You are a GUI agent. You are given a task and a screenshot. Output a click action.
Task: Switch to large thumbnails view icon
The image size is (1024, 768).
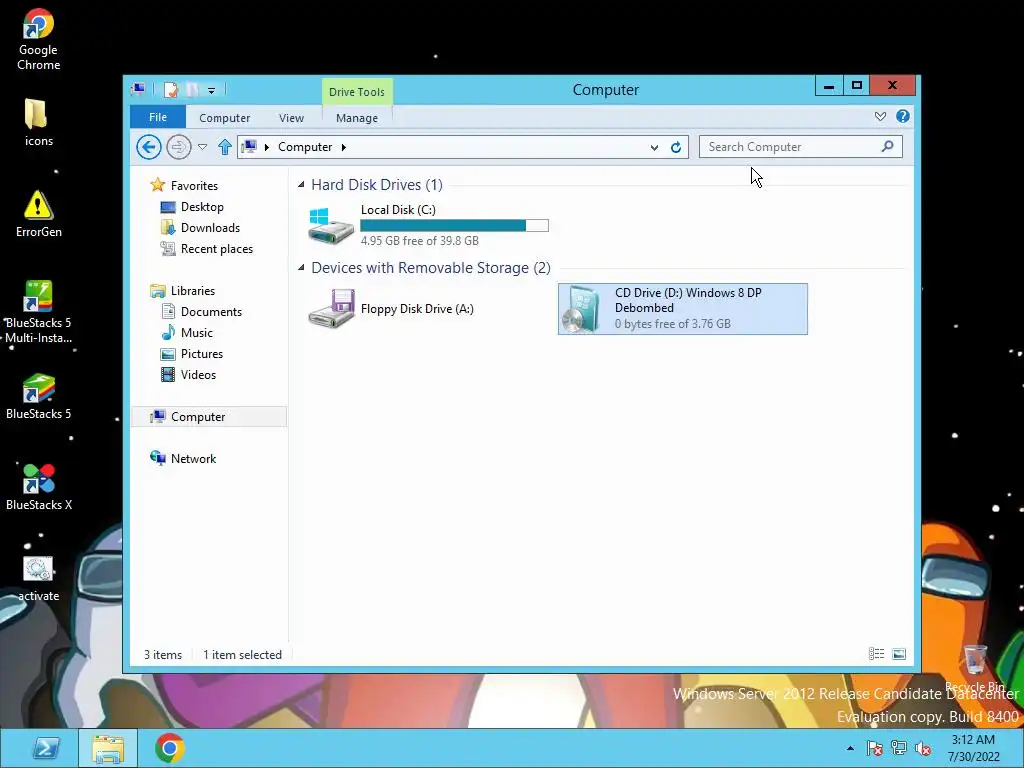pos(899,654)
